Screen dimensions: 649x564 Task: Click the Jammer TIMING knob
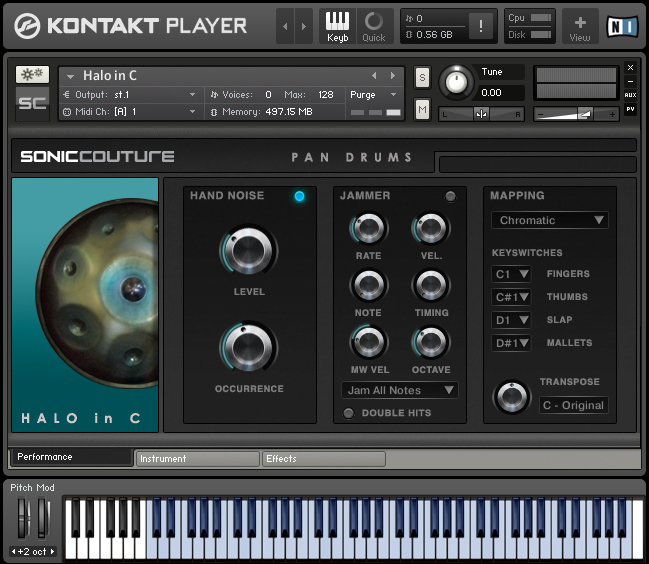pyautogui.click(x=431, y=285)
